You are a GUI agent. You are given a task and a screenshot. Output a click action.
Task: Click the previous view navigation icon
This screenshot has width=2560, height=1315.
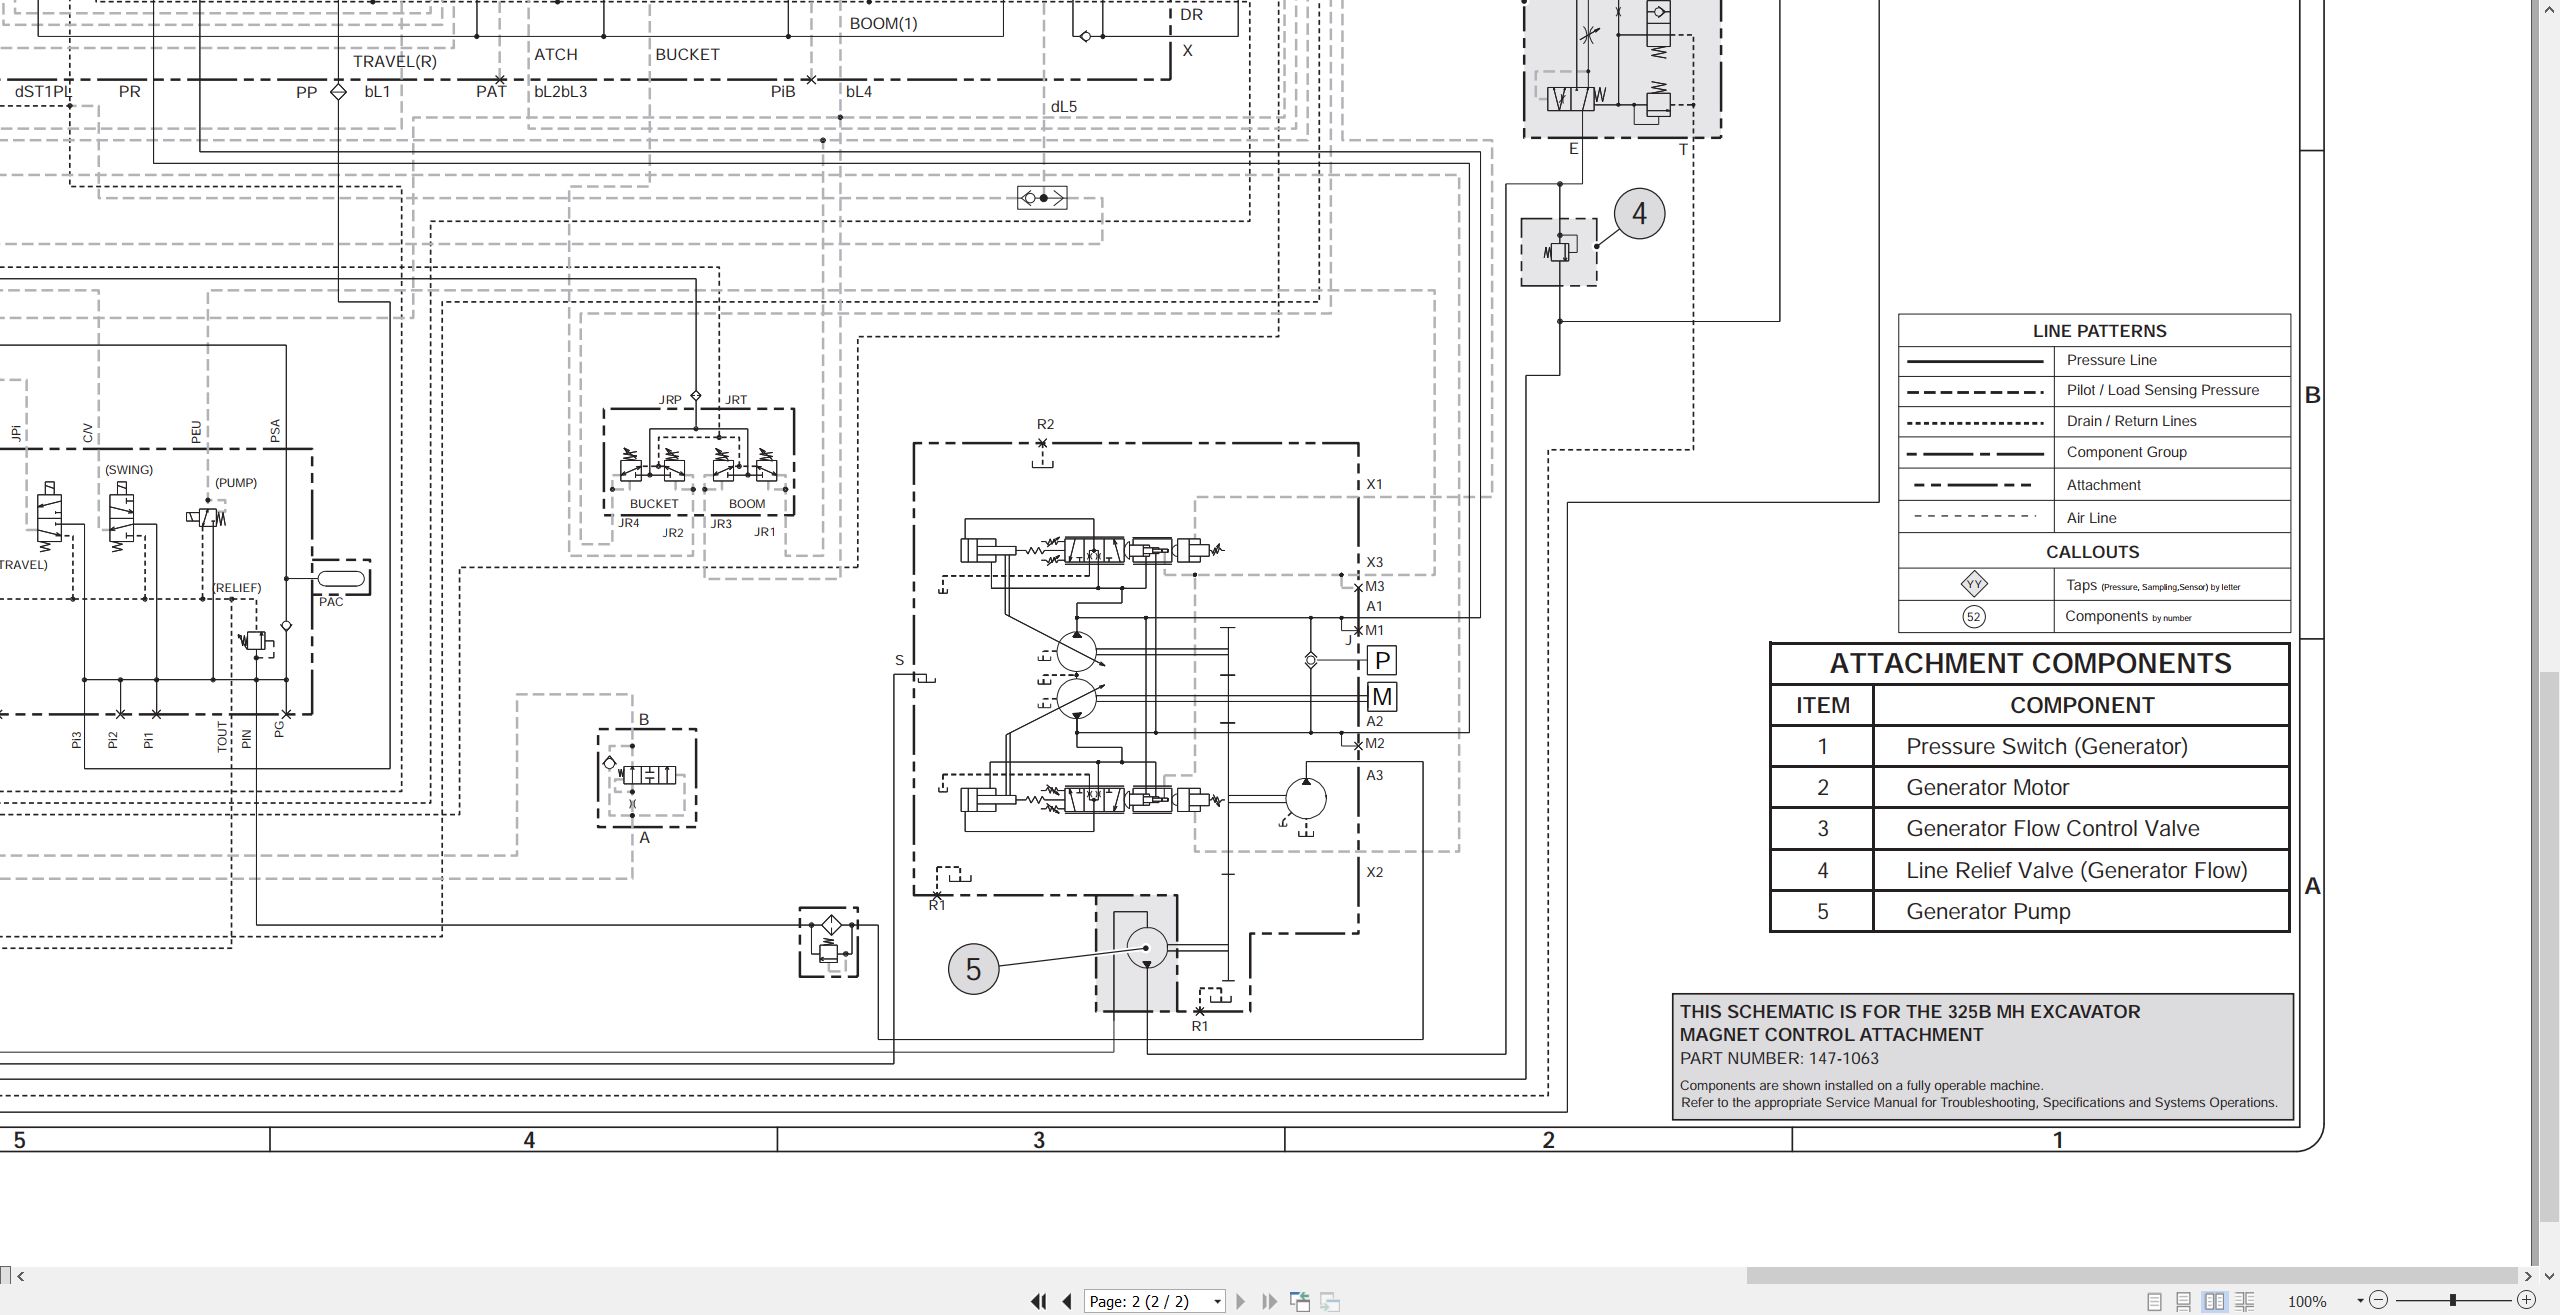(x=1300, y=1301)
